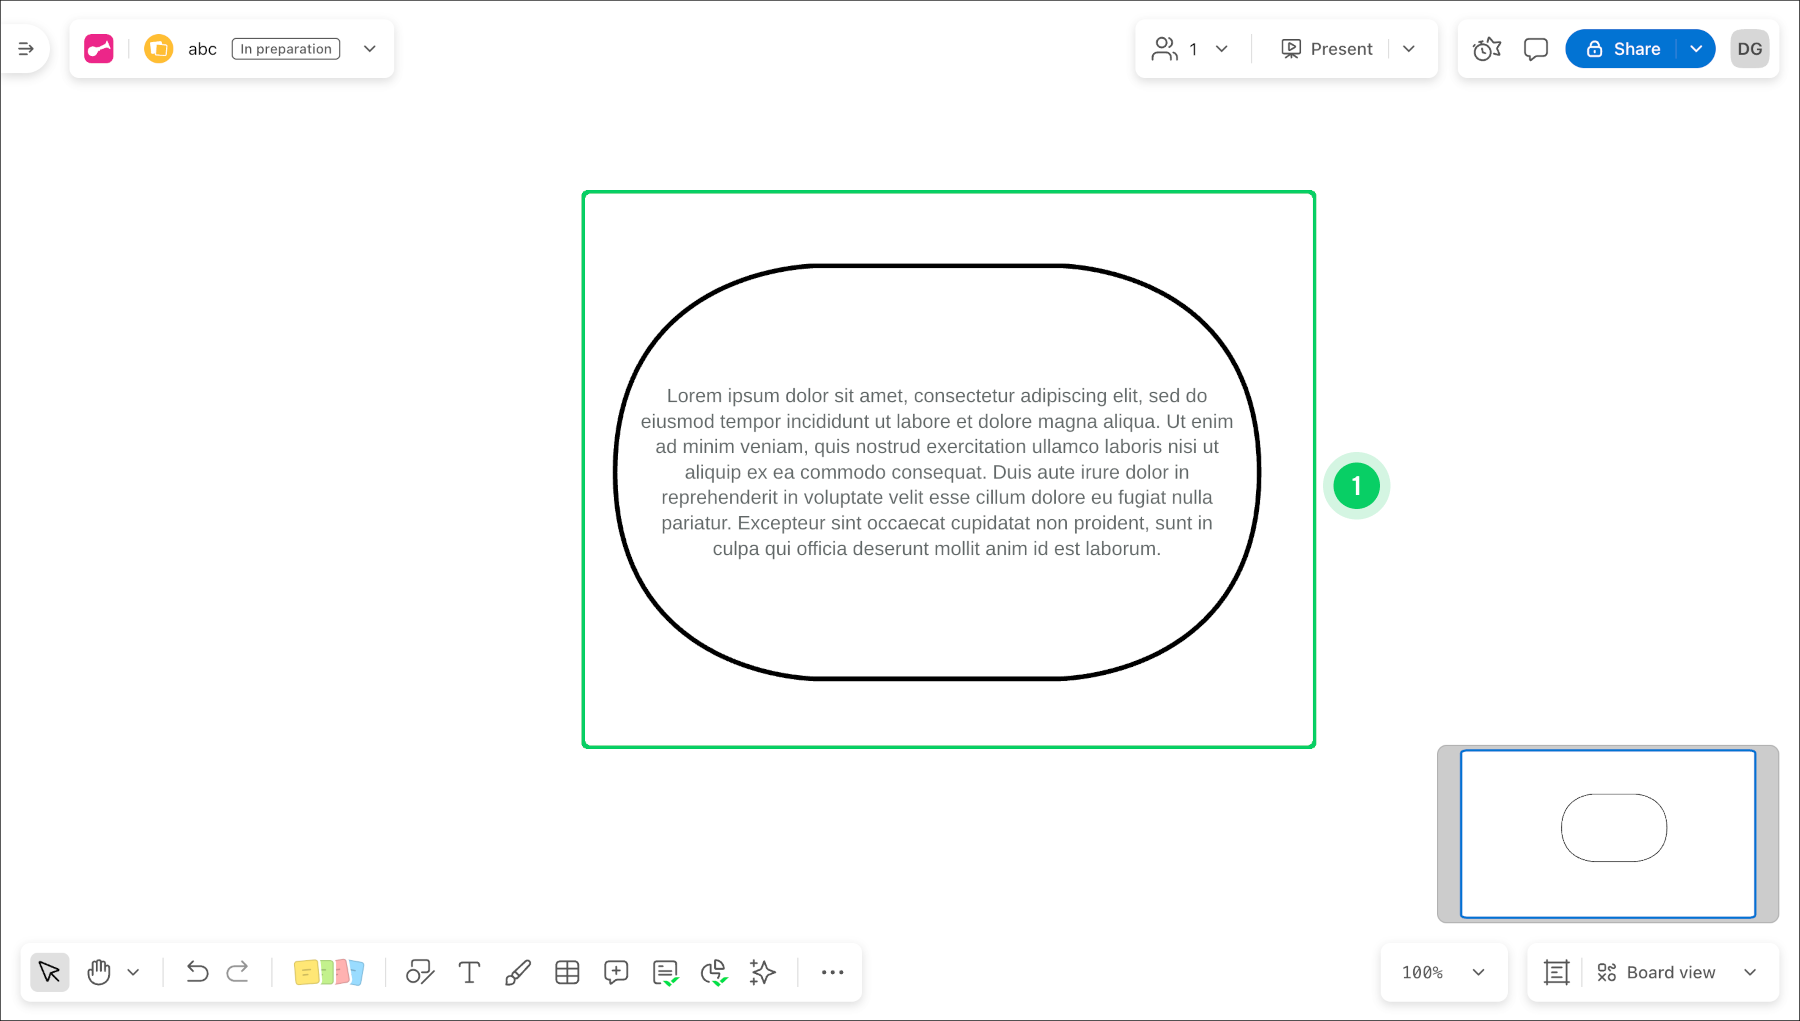The image size is (1800, 1021).
Task: Open more tools with the ellipsis icon
Action: 832,971
